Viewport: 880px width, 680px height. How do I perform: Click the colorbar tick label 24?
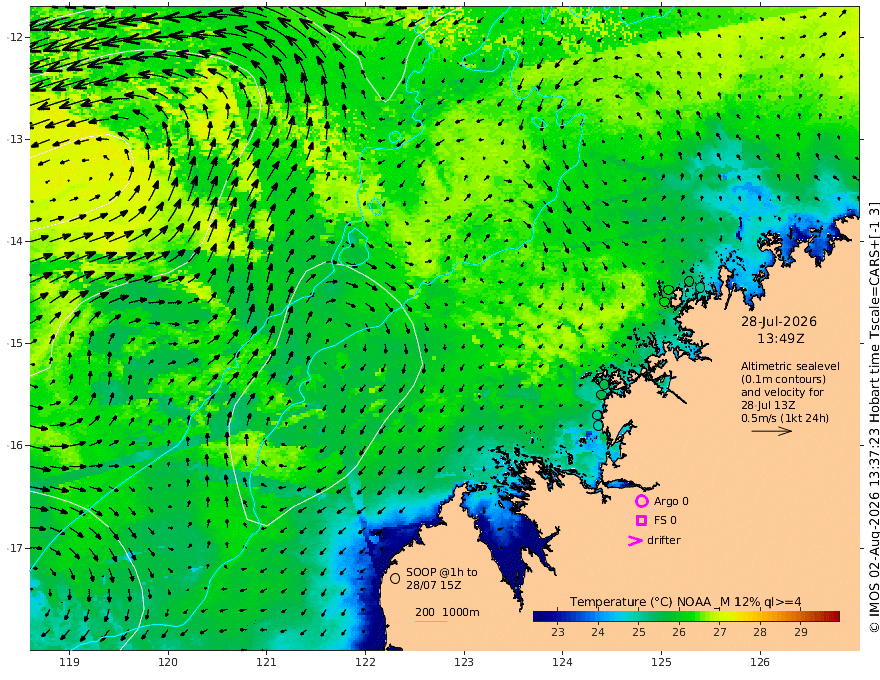pos(598,632)
